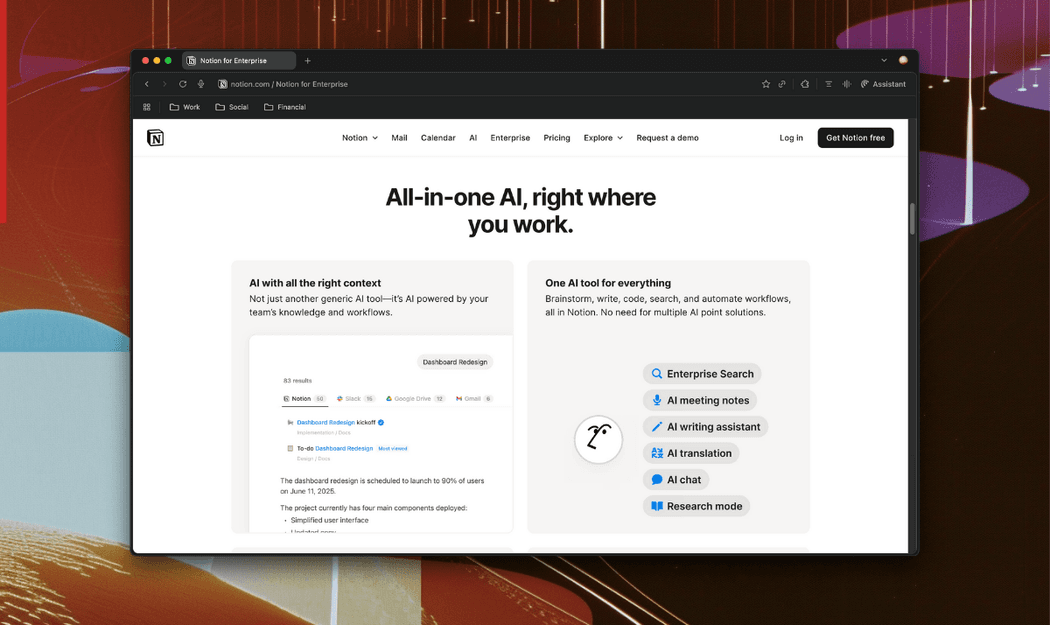Screen dimensions: 1050x625
Task: Click the Notion AI face avatar
Action: pyautogui.click(x=599, y=439)
